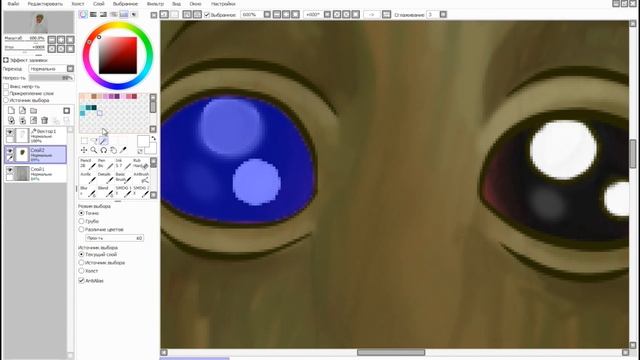Open the rotation angle dropdown in toolbar
The width and height of the screenshot is (640, 360).
[327, 15]
